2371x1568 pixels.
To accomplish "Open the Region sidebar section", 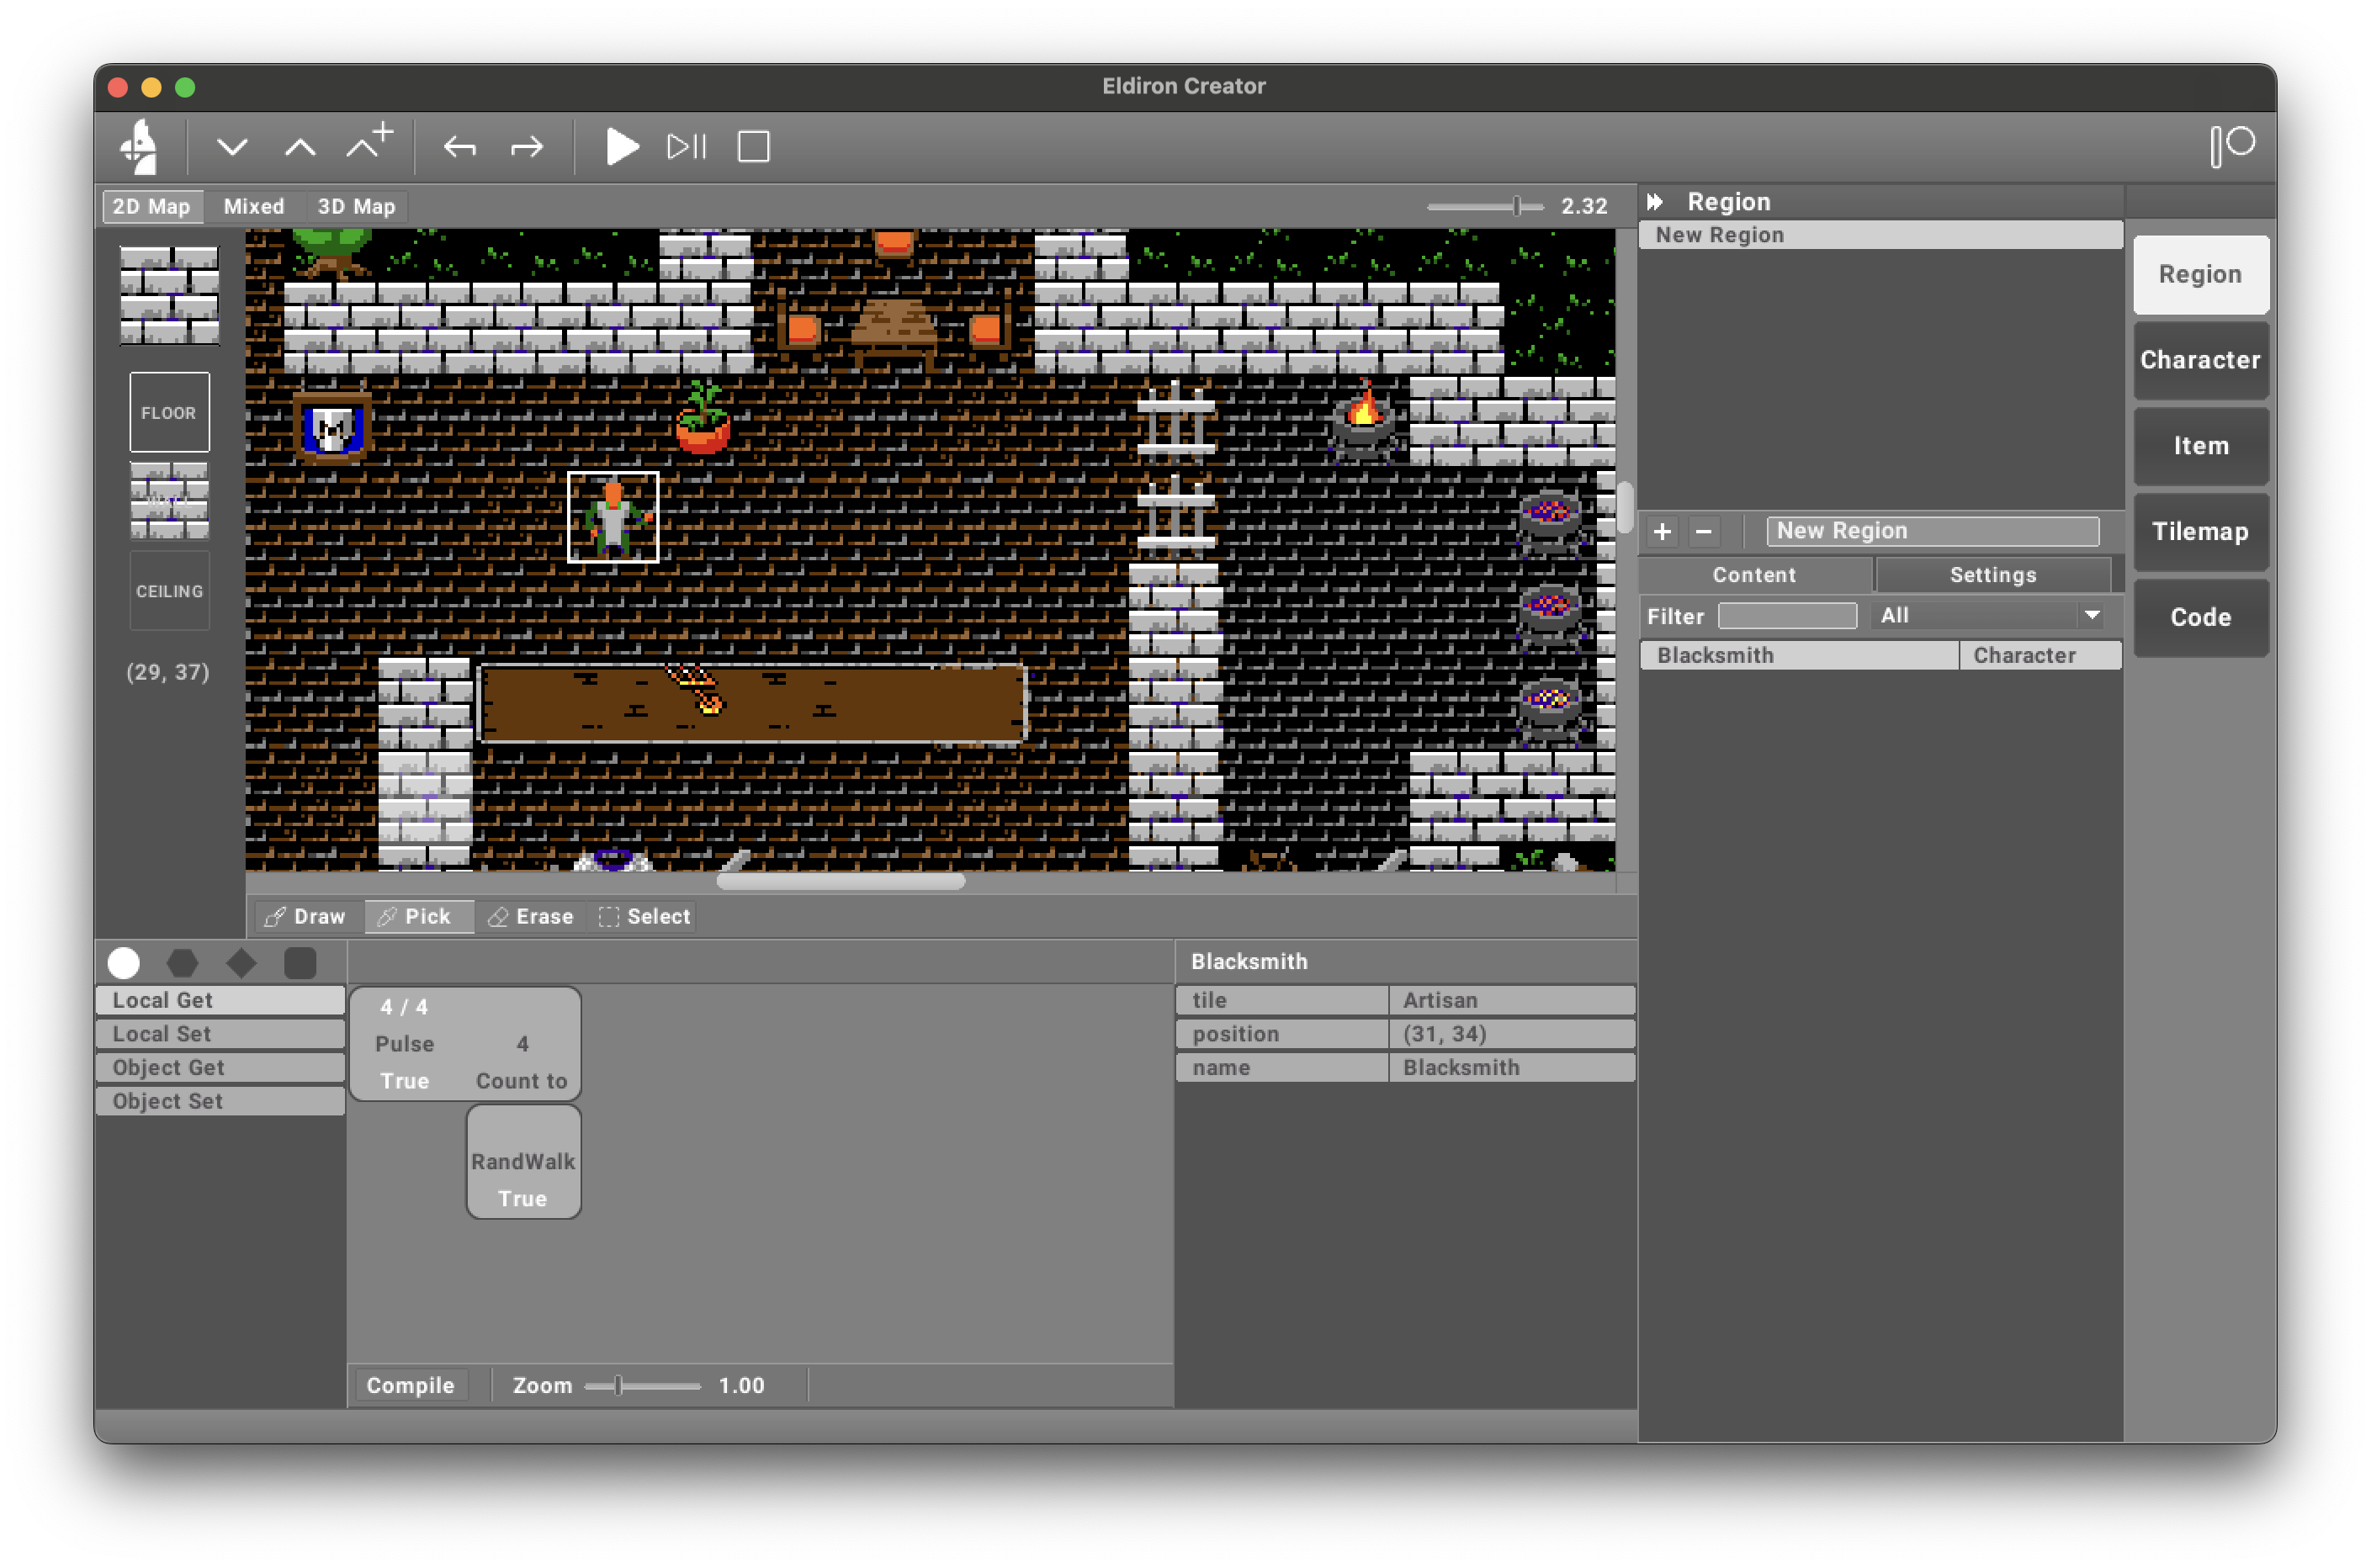I will 2200,274.
